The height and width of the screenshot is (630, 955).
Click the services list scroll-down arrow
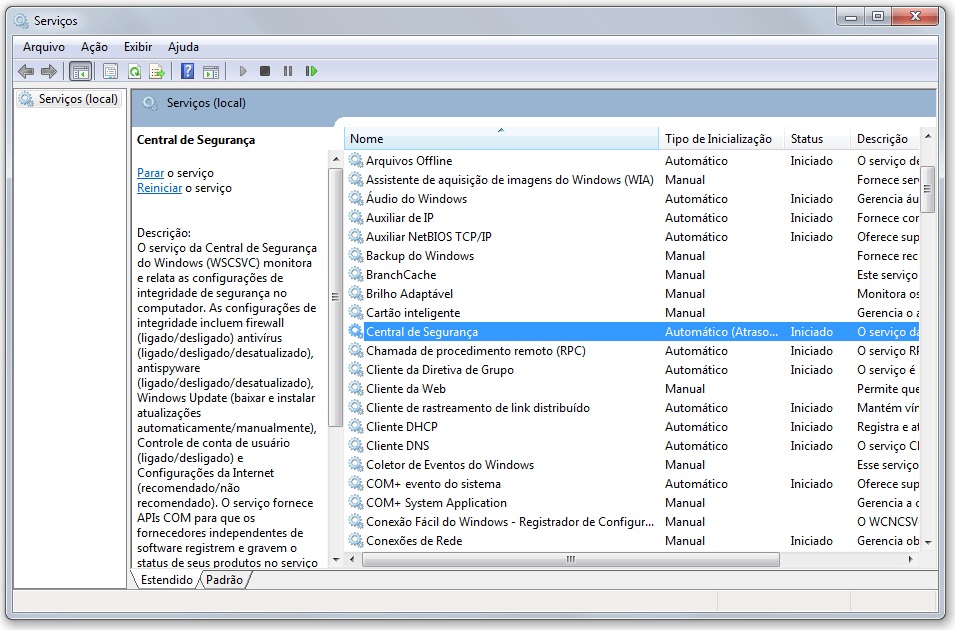[928, 542]
